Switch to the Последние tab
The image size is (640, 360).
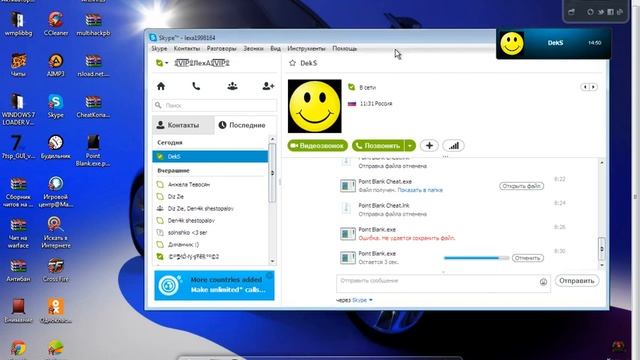tap(245, 125)
